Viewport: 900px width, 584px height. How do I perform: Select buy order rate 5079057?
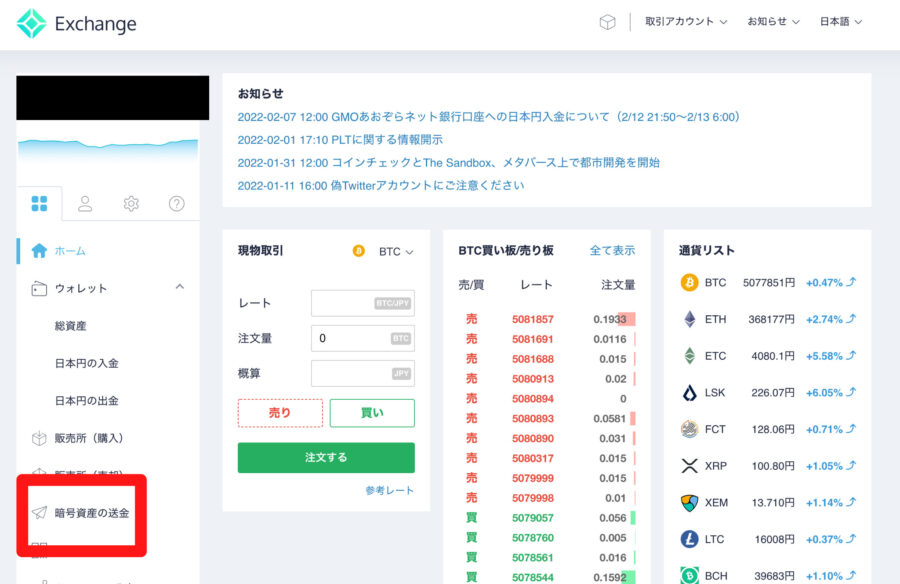[x=533, y=518]
